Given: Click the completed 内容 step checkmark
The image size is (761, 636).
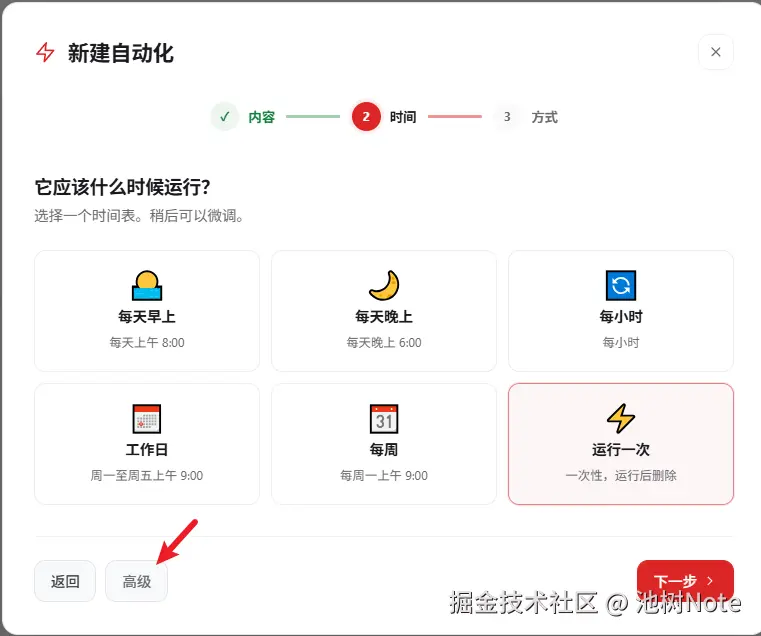Looking at the screenshot, I should (225, 117).
